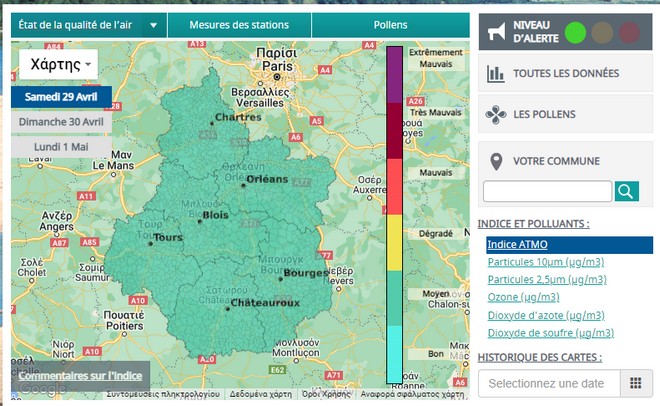Open the Selectionnez une date field
The image size is (660, 406).
pos(548,384)
